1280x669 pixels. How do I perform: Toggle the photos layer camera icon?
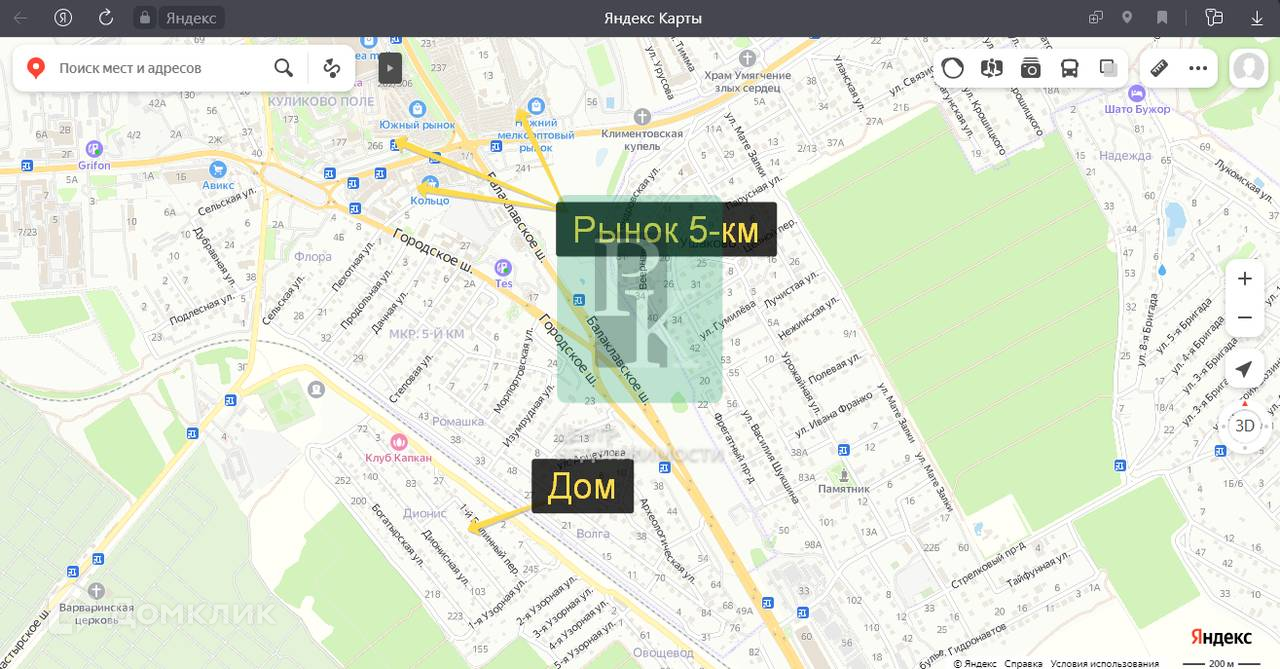pyautogui.click(x=1030, y=68)
